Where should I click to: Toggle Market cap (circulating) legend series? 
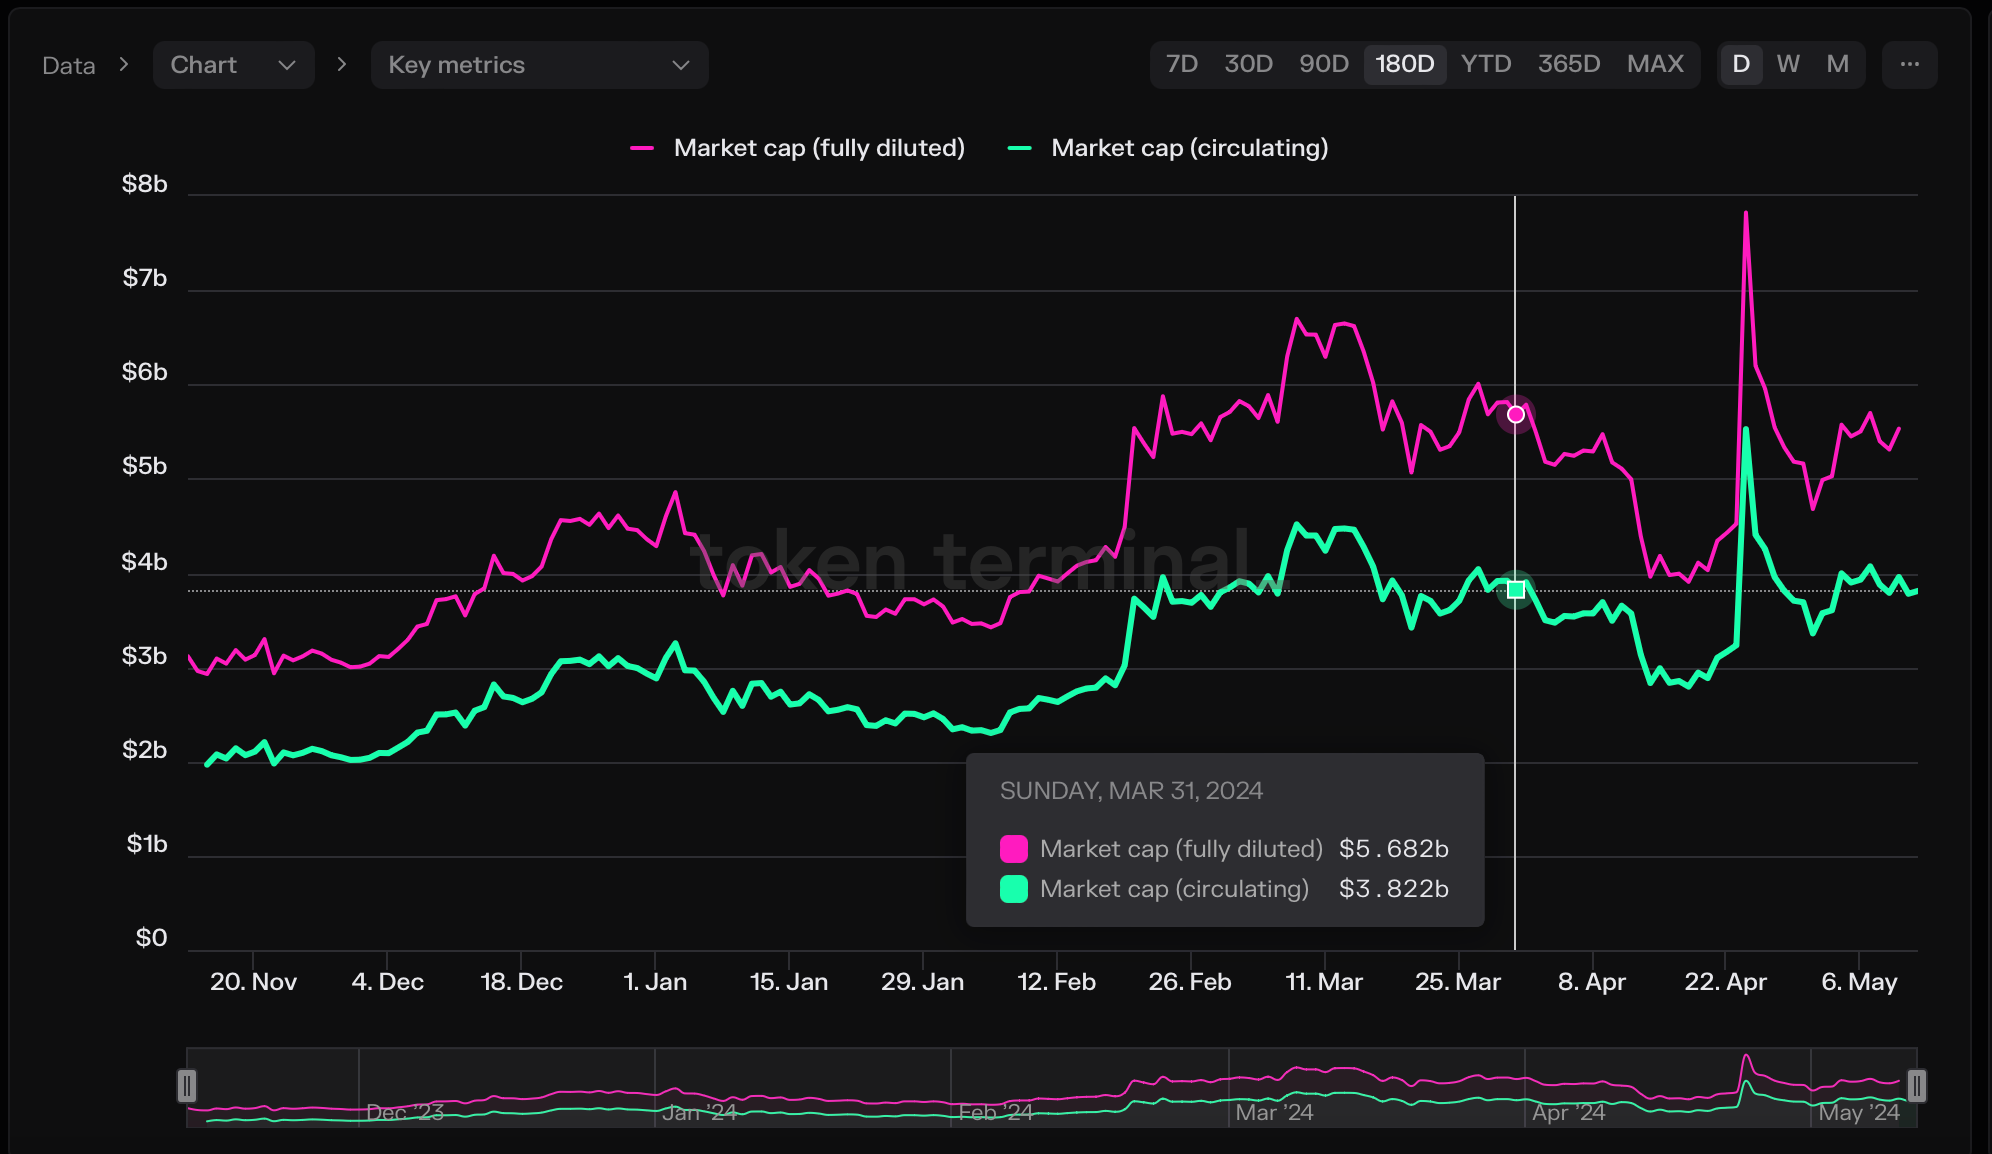click(1168, 148)
